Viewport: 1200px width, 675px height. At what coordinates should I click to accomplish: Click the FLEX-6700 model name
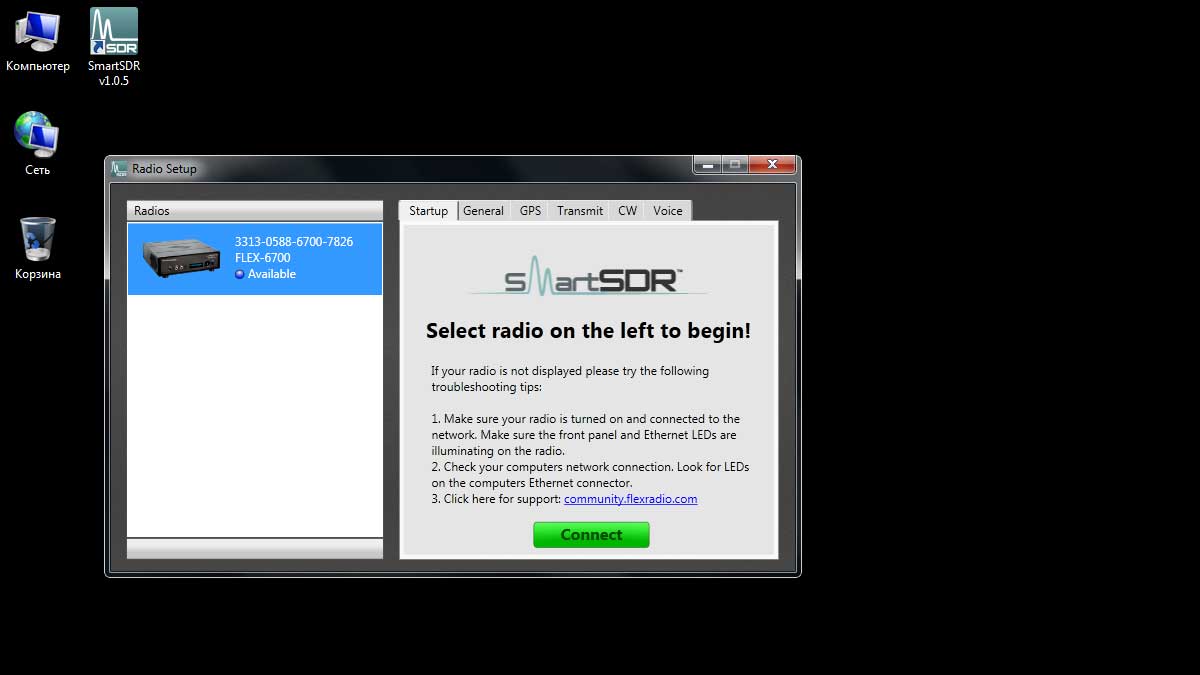tap(263, 258)
